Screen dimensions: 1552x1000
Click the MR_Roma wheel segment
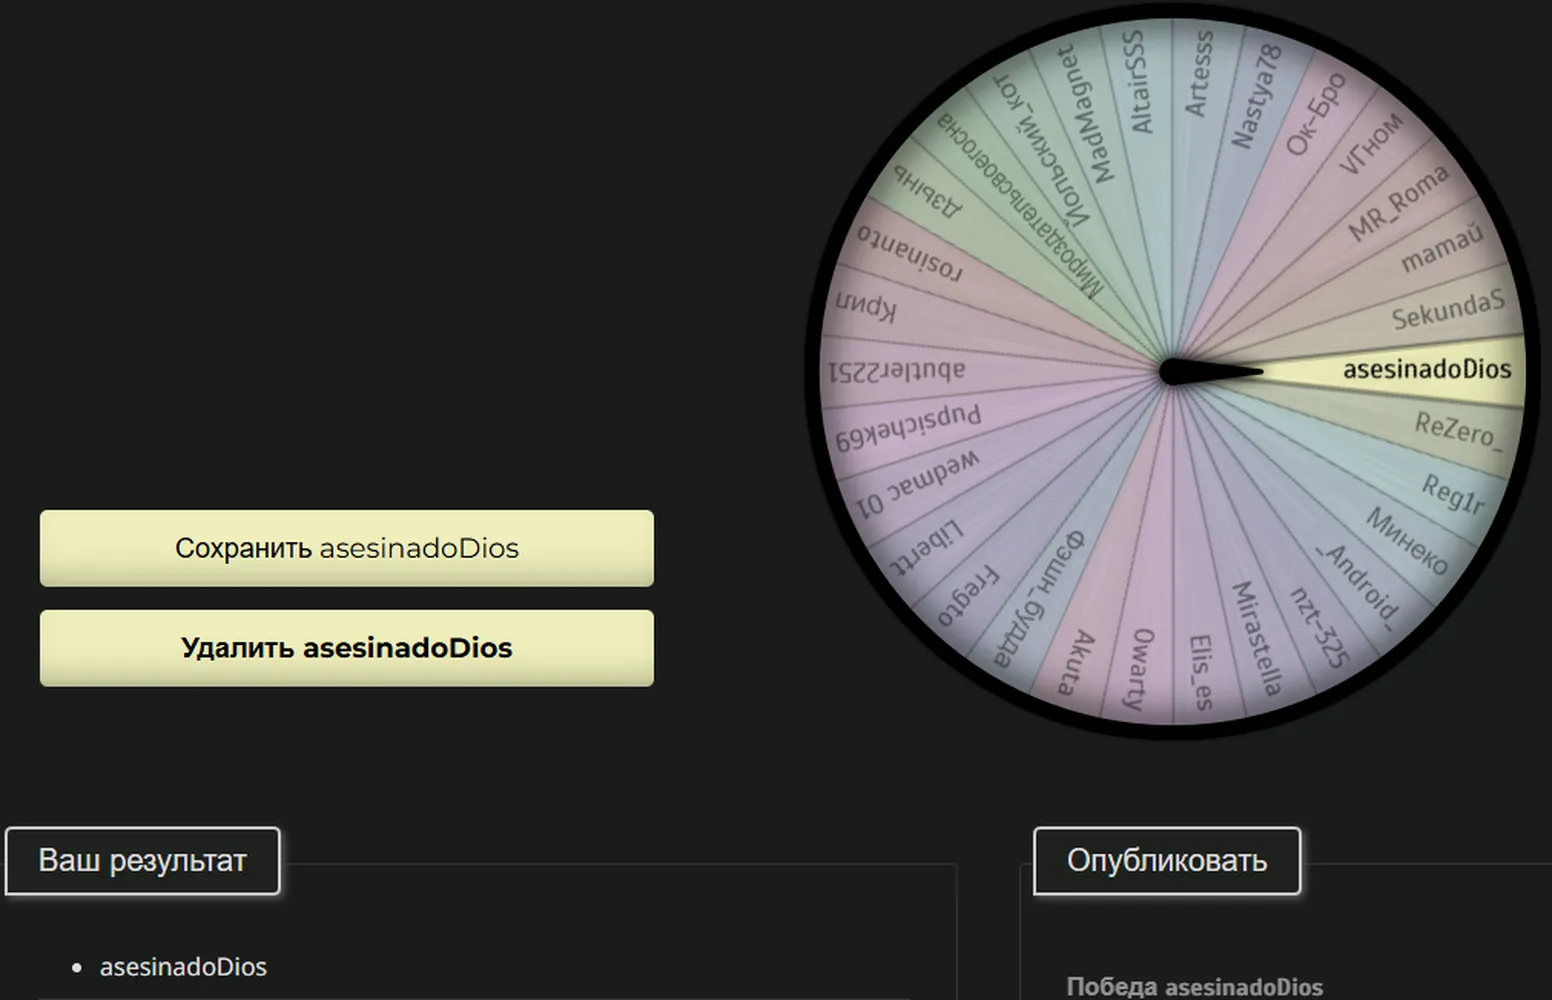click(x=1398, y=203)
